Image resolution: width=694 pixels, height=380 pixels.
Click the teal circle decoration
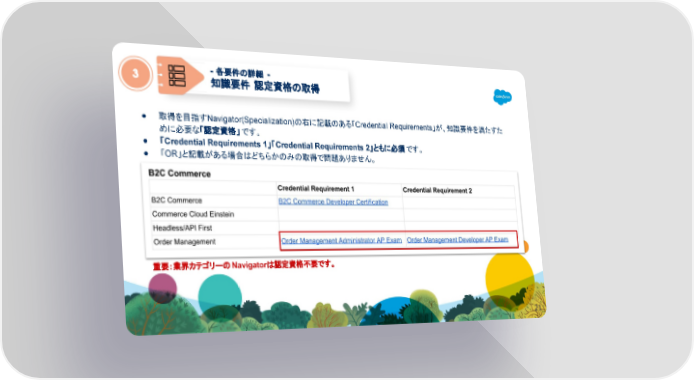point(220,296)
